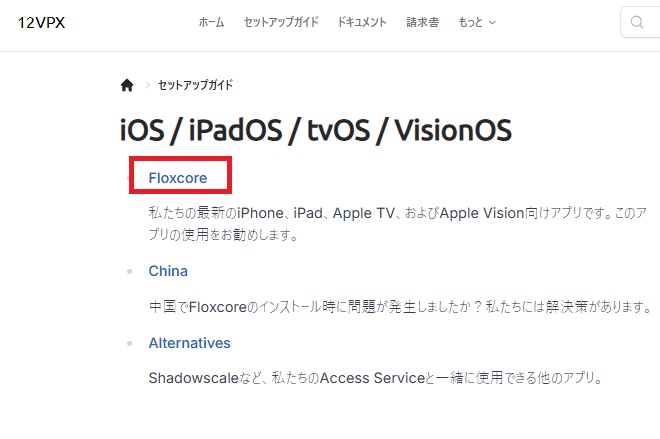Viewport: 660px width, 439px height.
Task: Open the Floxcore guide link
Action: [x=178, y=178]
